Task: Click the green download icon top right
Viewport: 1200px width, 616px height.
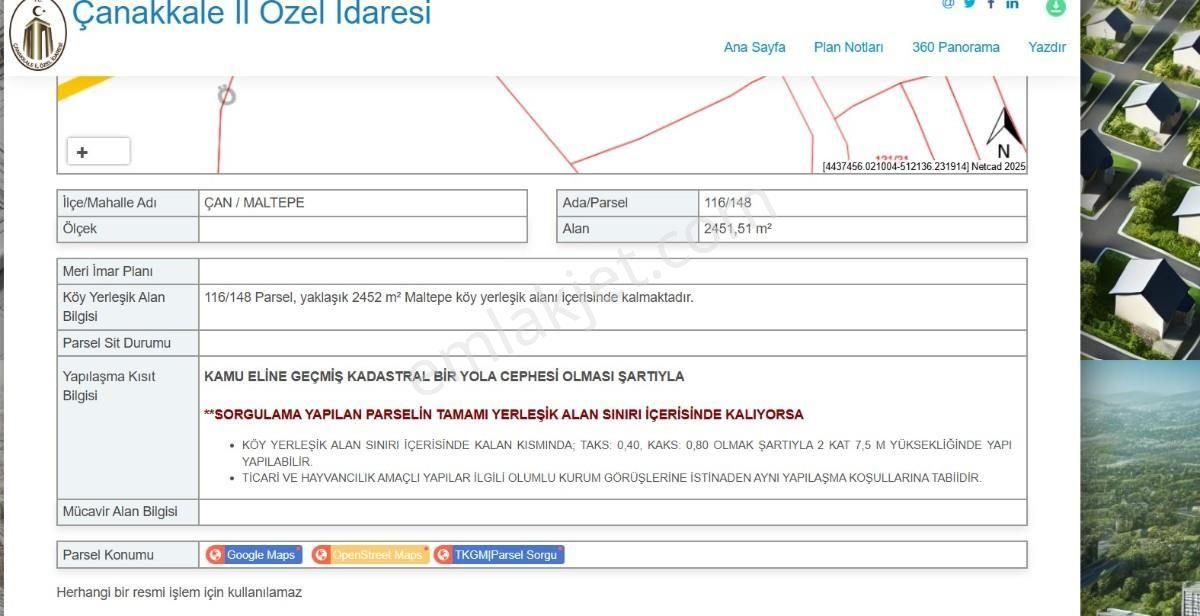Action: pyautogui.click(x=1056, y=8)
